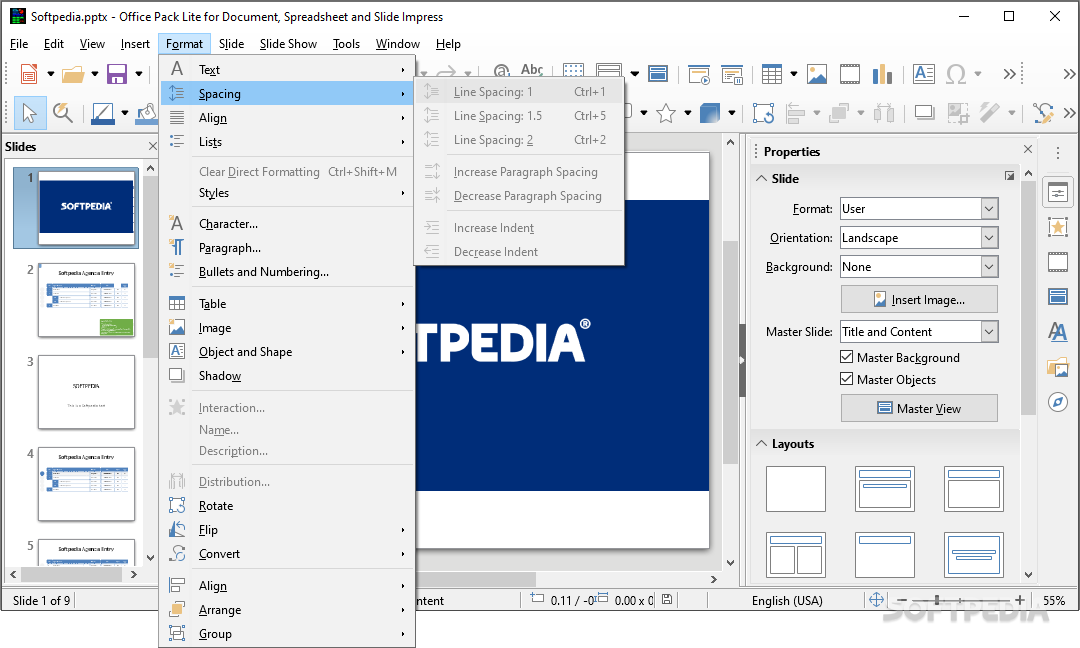
Task: Open the Background dropdown showing None
Action: pos(919,266)
